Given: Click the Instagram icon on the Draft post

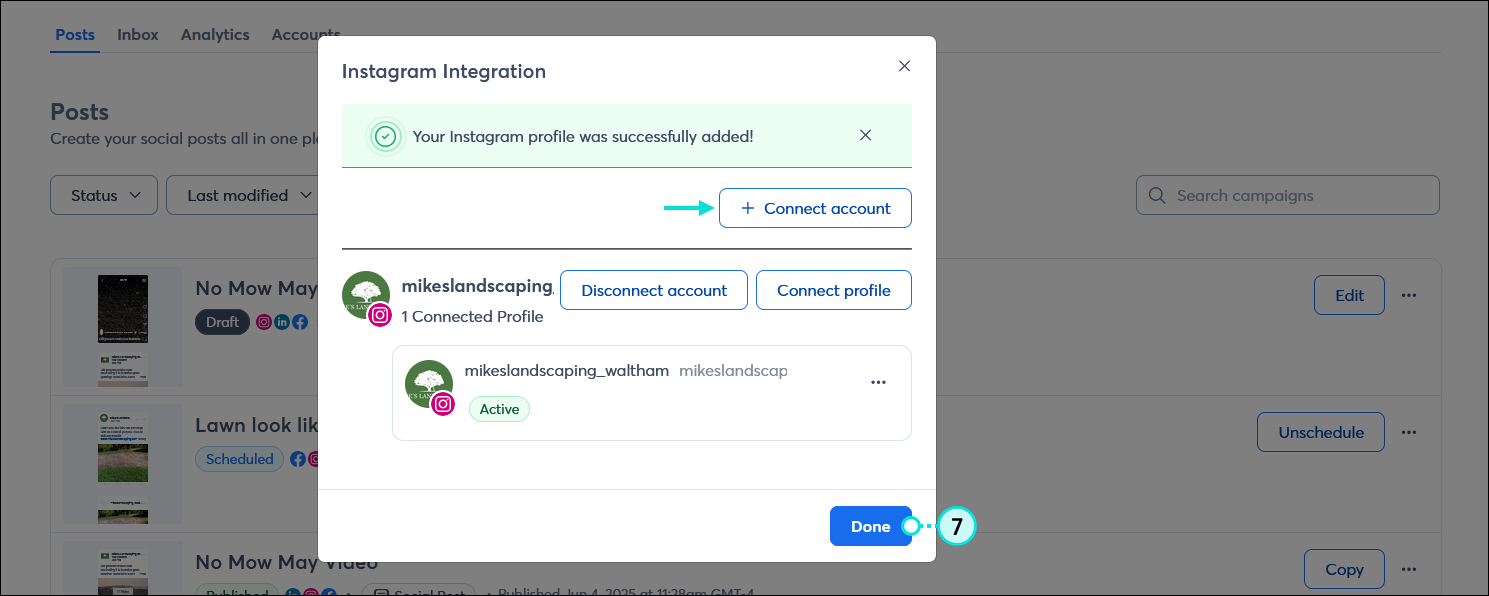Looking at the screenshot, I should [264, 322].
